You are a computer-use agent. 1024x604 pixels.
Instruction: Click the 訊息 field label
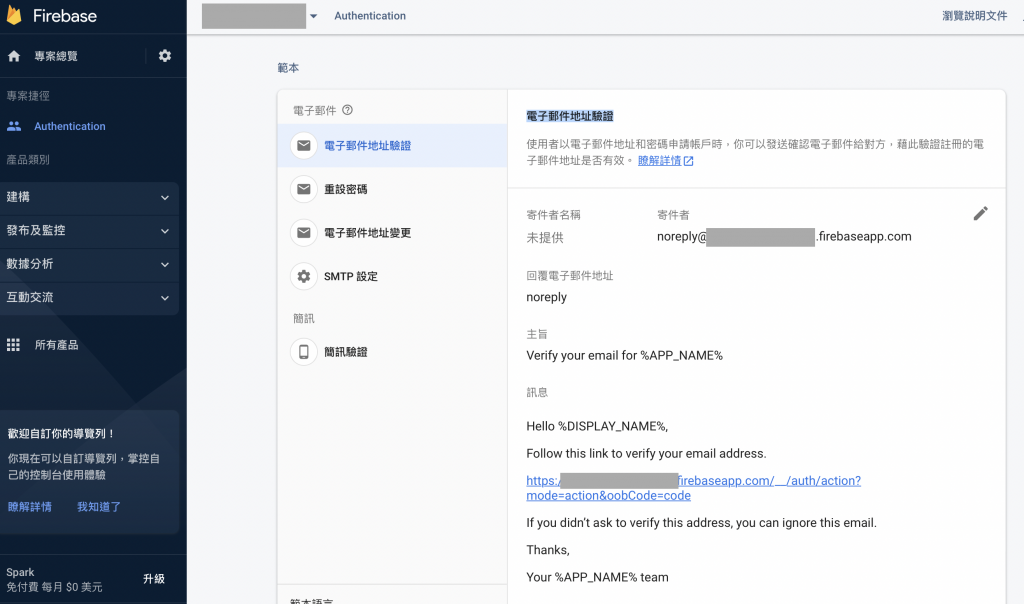[537, 392]
